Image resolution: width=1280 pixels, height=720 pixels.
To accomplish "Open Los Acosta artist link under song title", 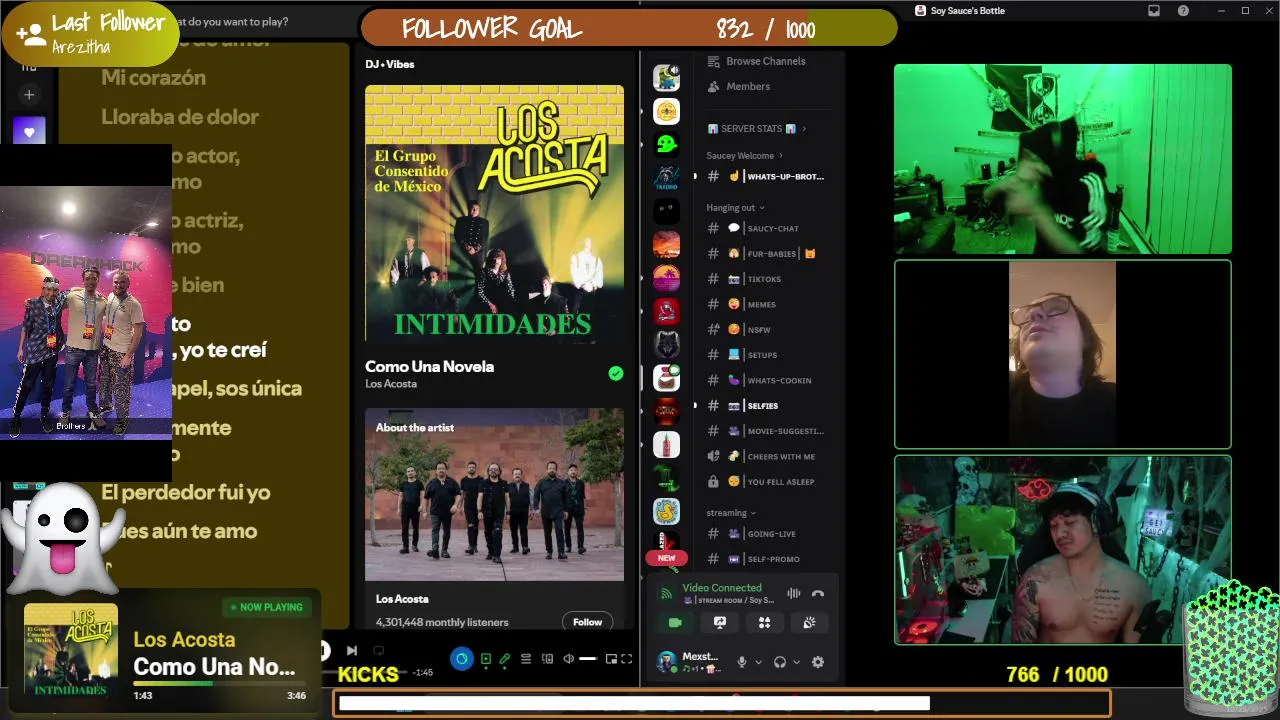I will 391,384.
